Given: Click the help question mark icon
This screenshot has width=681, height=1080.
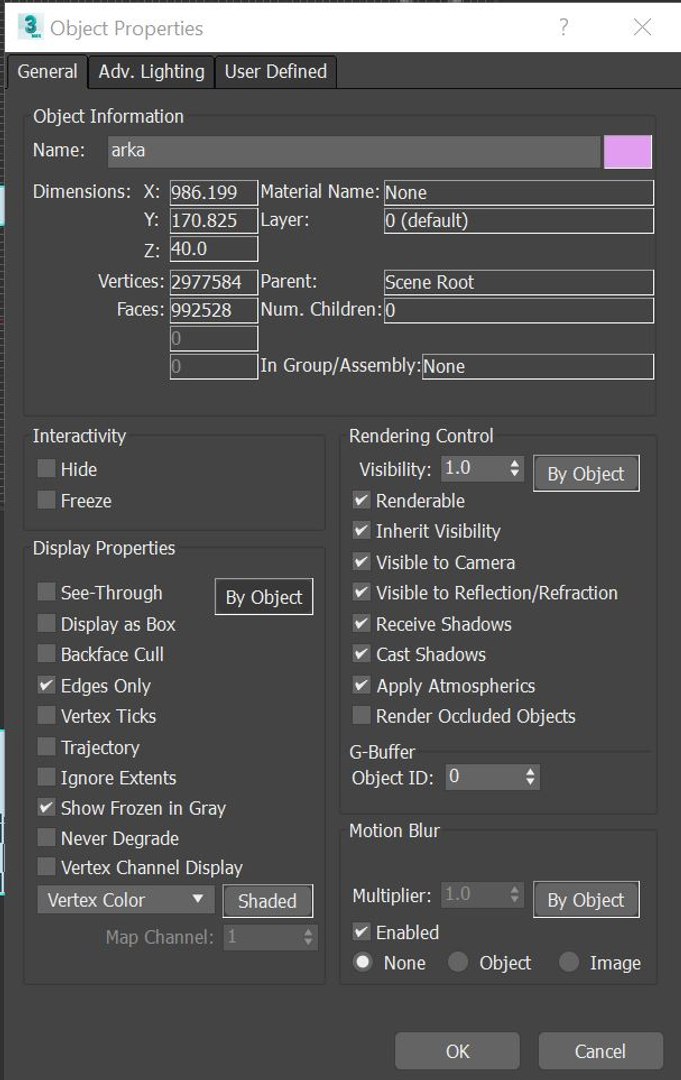Looking at the screenshot, I should pos(564,28).
